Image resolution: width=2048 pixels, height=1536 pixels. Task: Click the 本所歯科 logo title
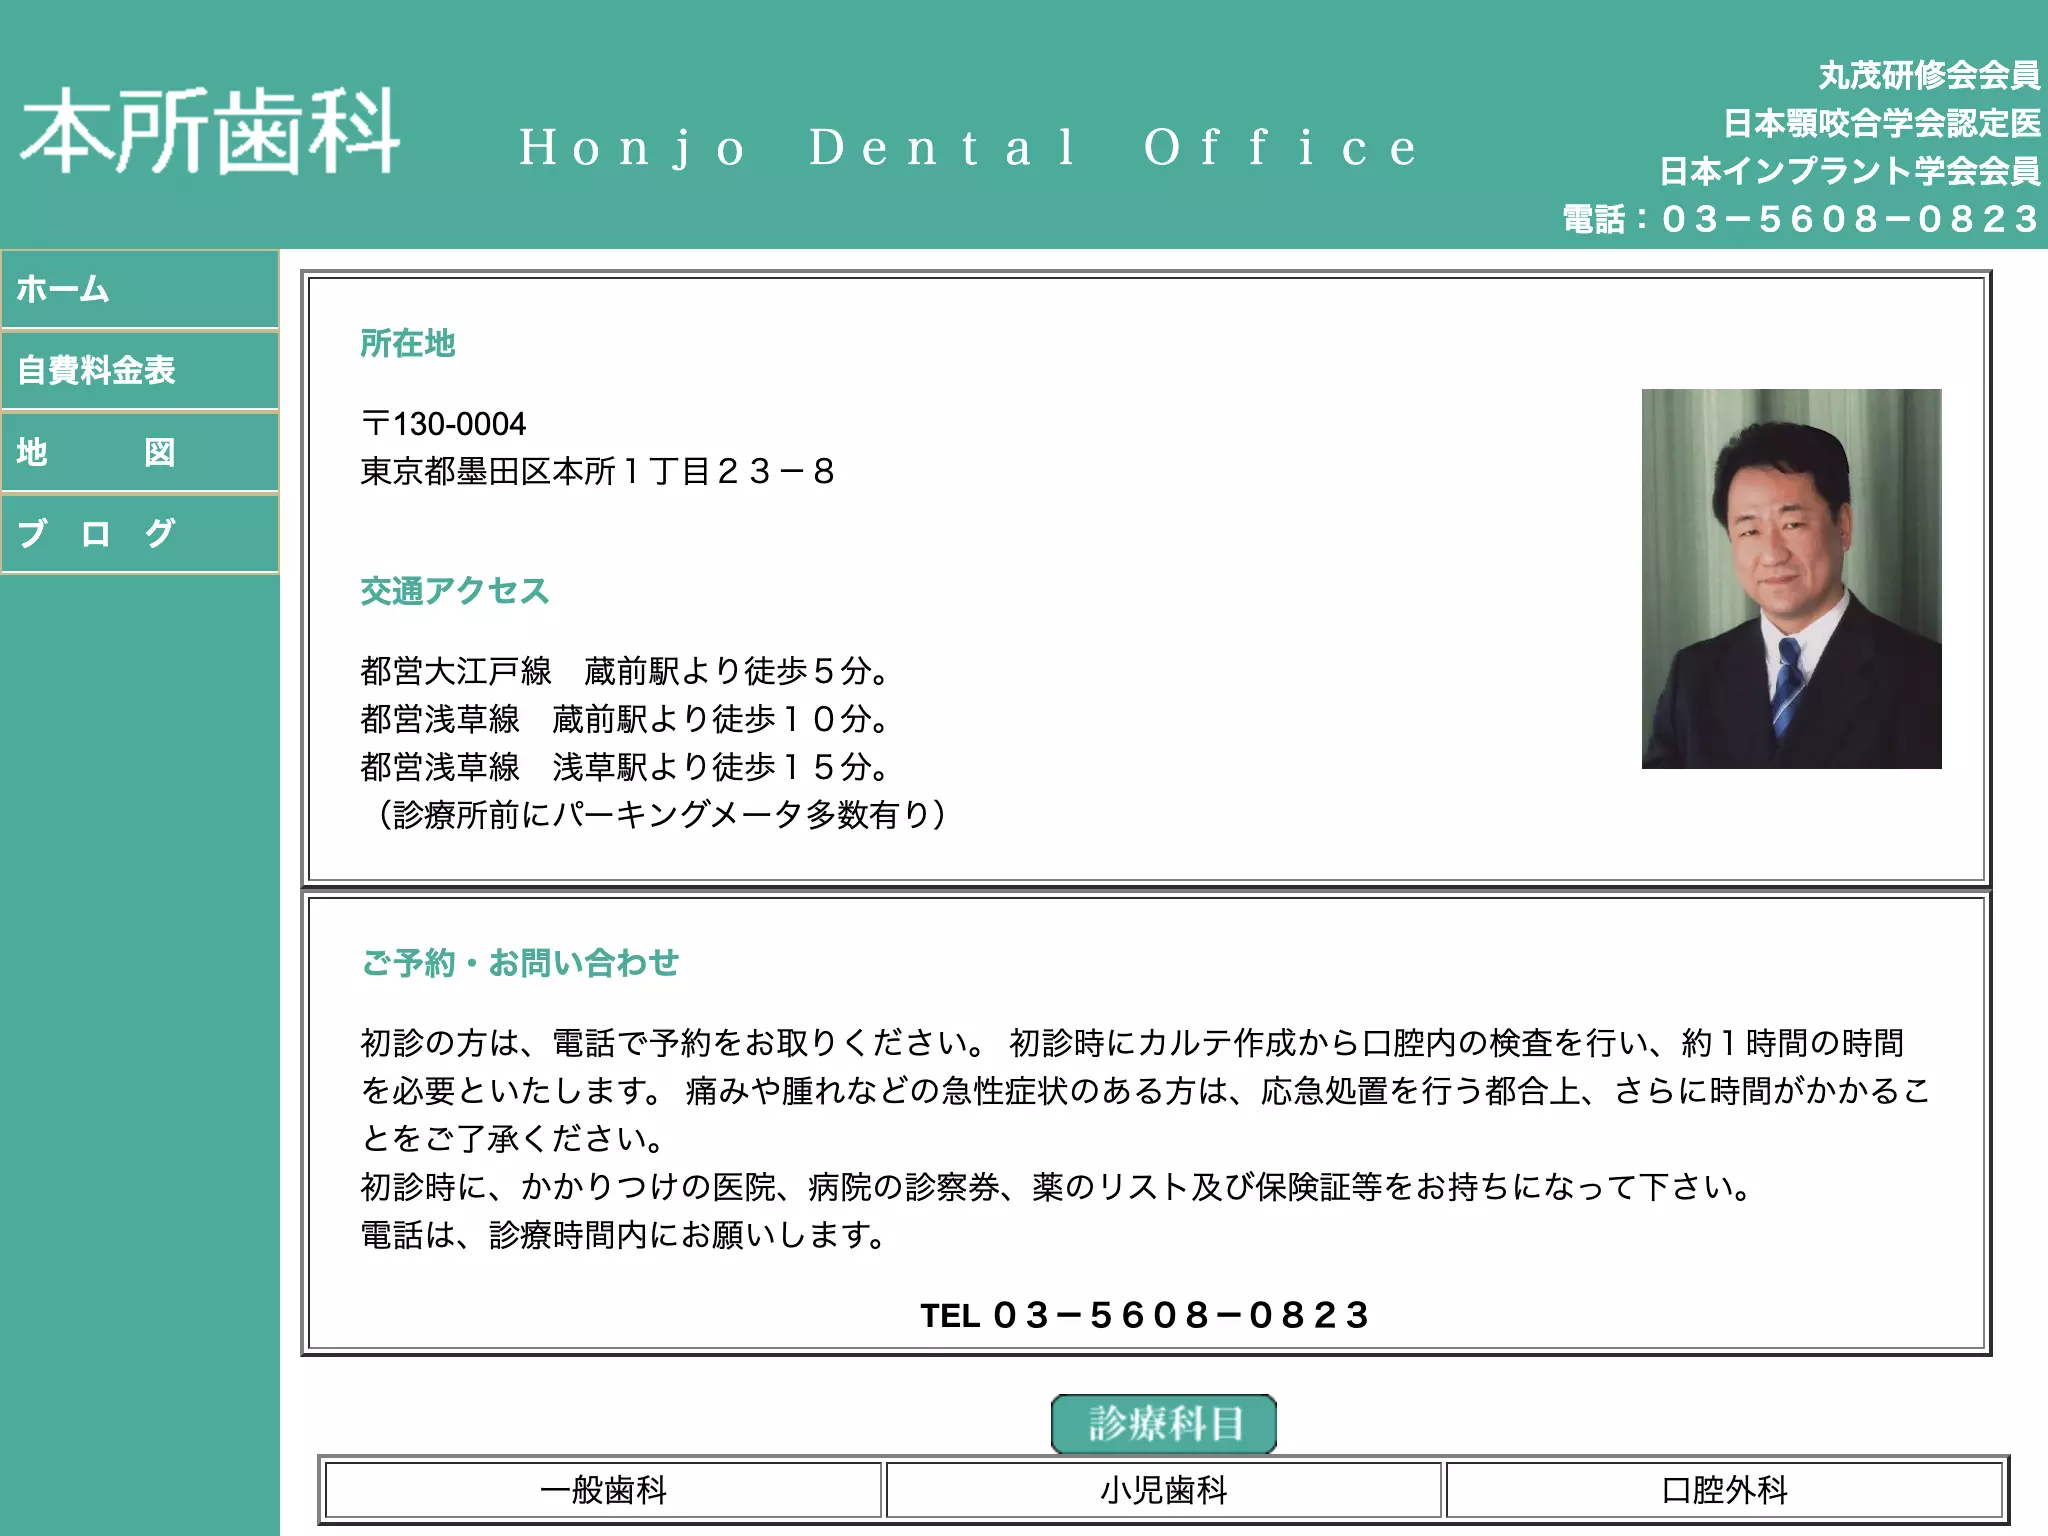(210, 132)
